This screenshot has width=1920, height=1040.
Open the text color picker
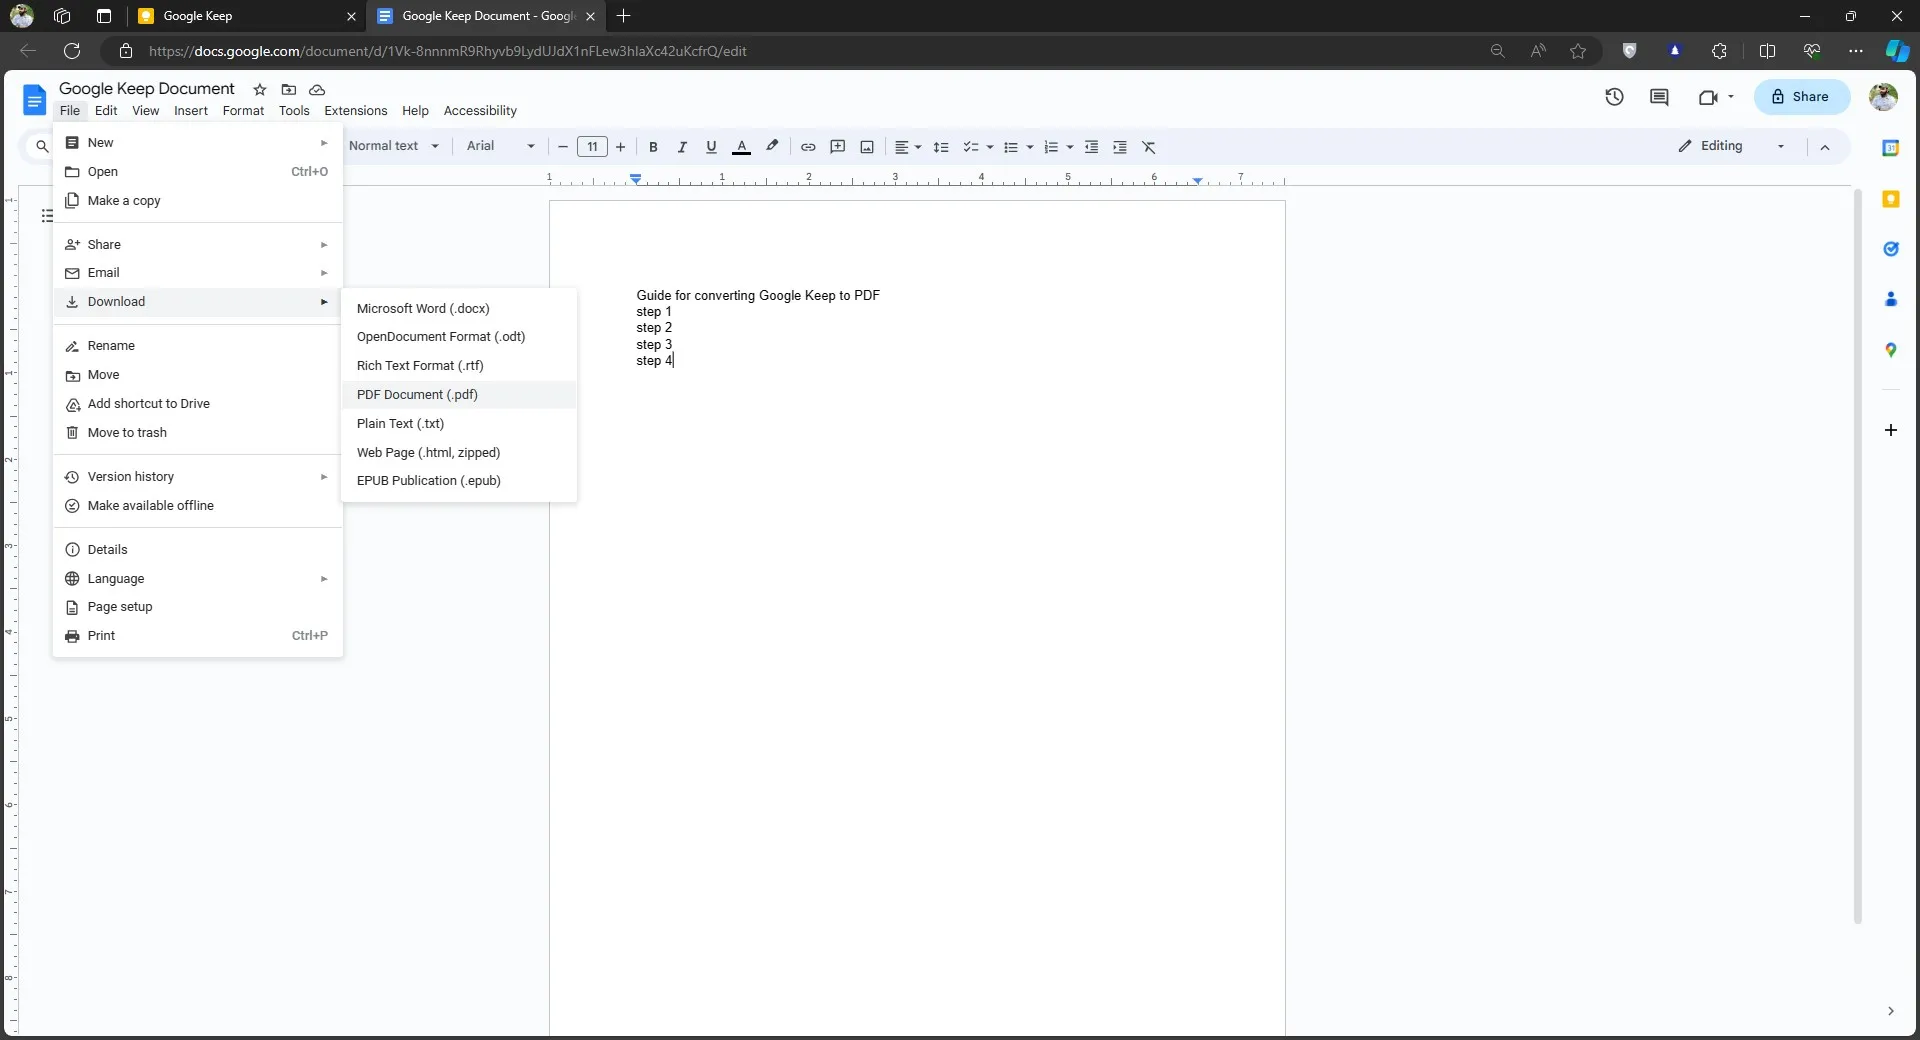tap(741, 147)
